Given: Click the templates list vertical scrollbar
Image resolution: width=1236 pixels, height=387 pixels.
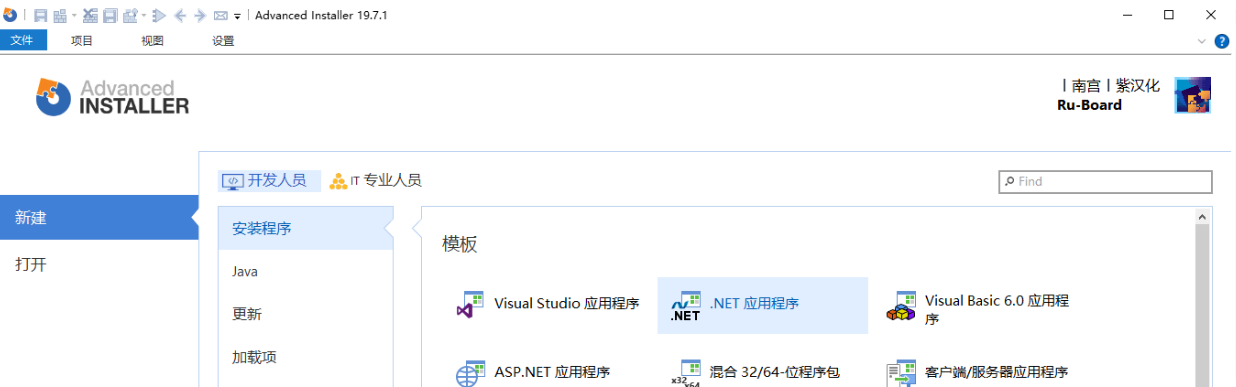Looking at the screenshot, I should [1203, 306].
